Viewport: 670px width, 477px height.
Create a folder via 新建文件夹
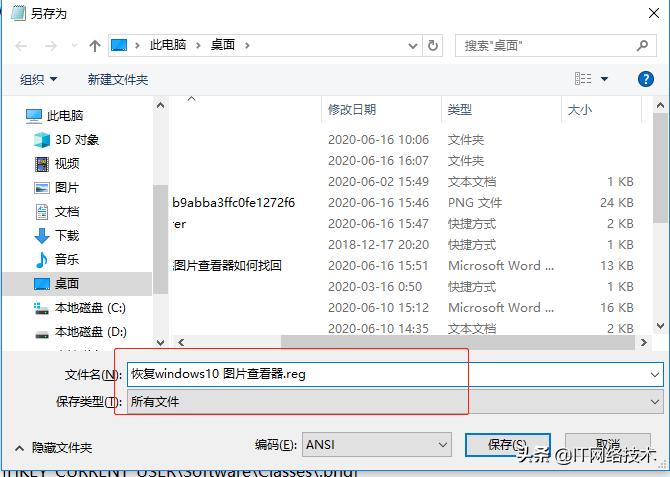tap(118, 80)
